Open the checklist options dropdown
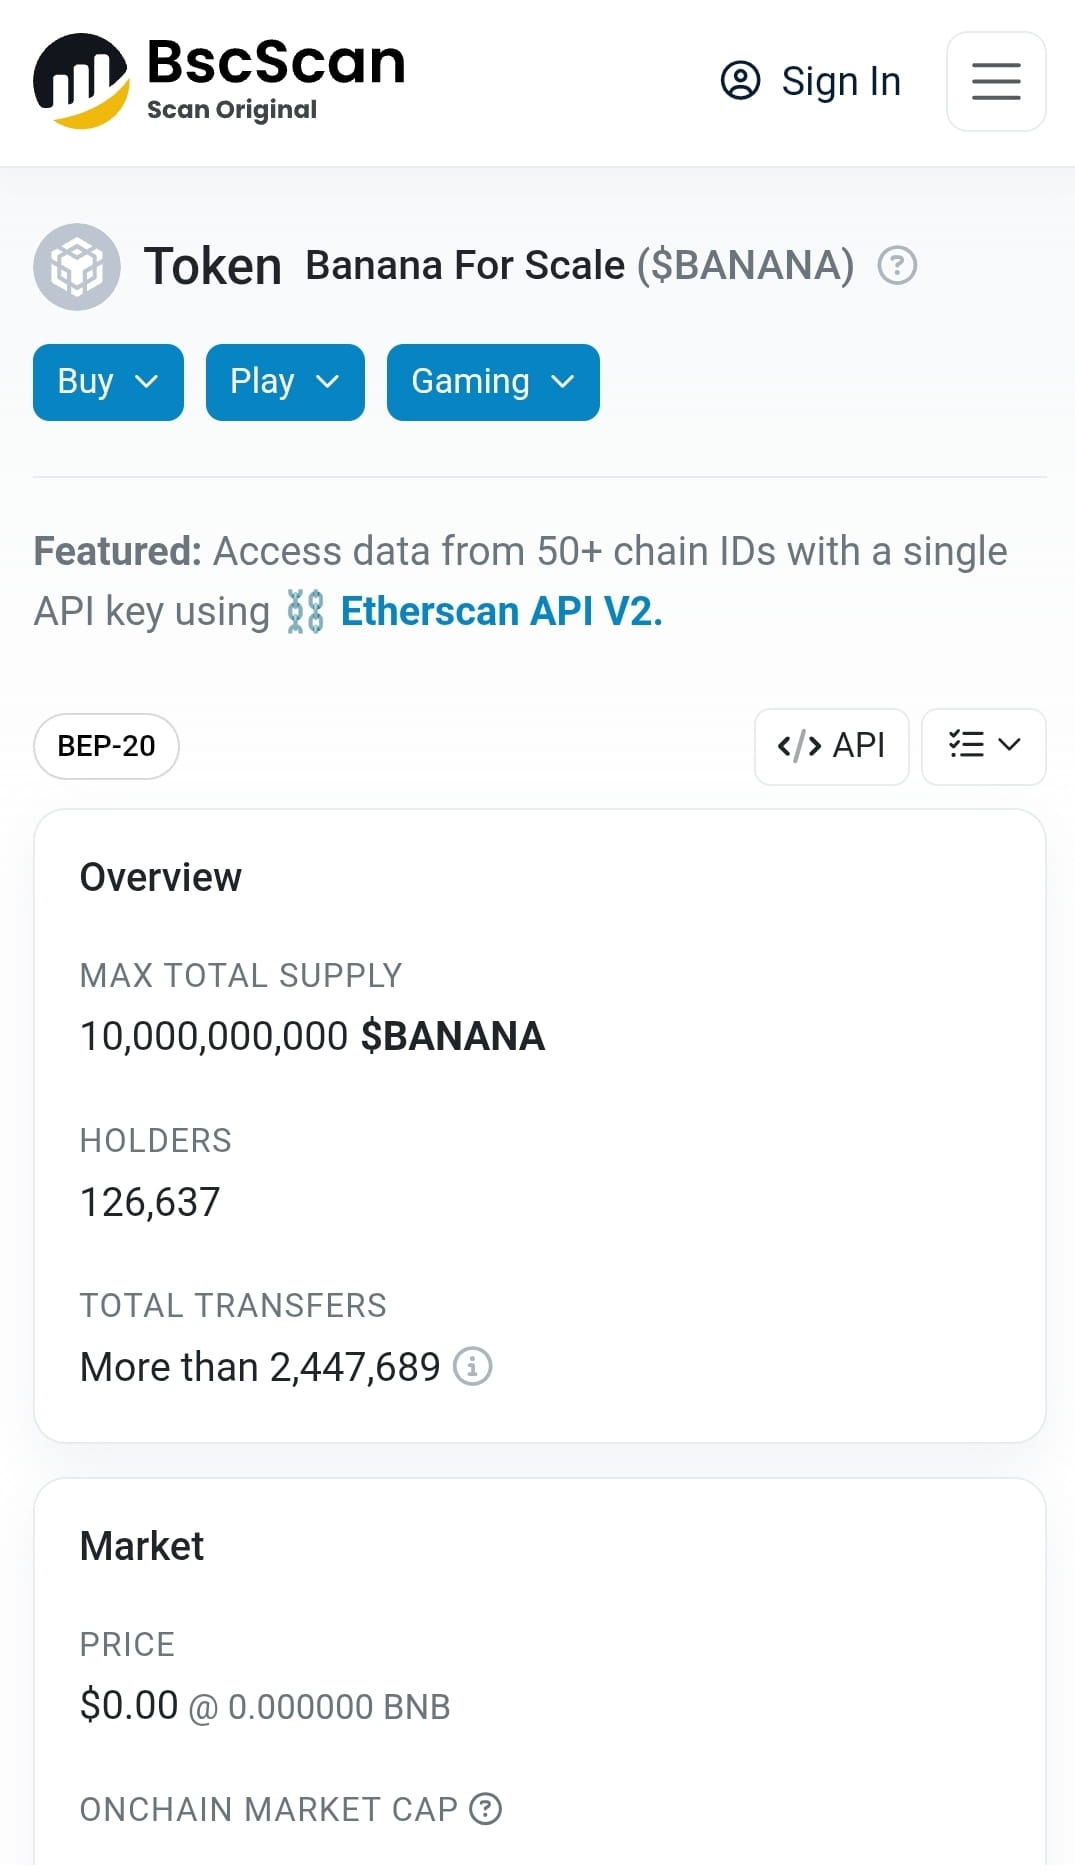Viewport: 1075px width, 1876px height. 984,746
